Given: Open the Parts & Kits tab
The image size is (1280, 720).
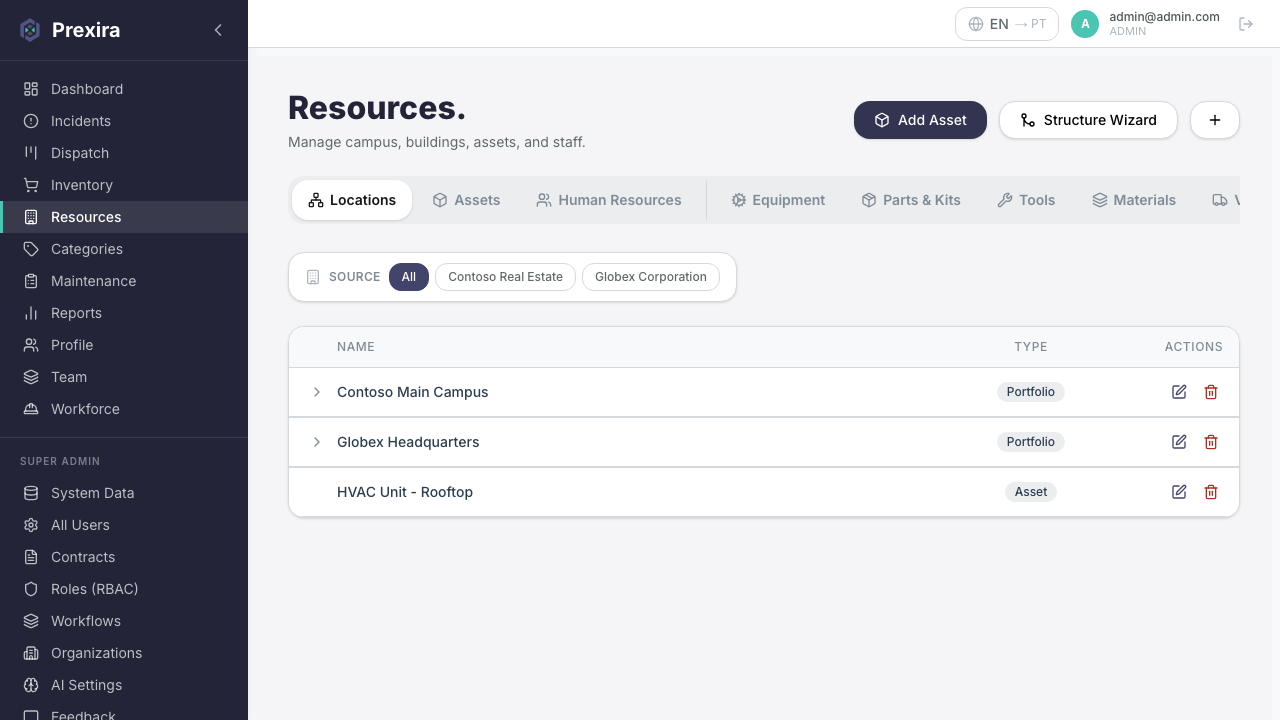Looking at the screenshot, I should click(911, 200).
